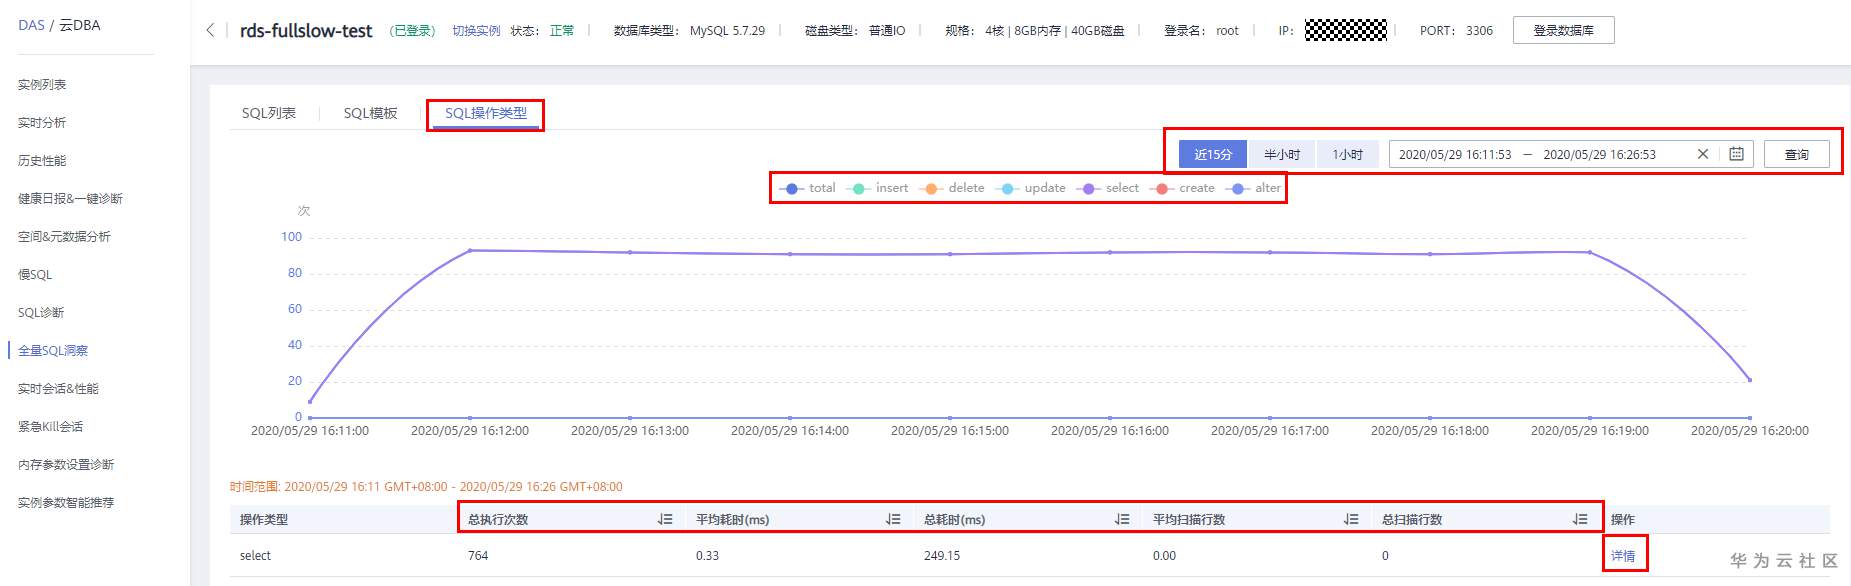Click the end date 2020/05/29 16:26:53 field

pyautogui.click(x=1599, y=154)
